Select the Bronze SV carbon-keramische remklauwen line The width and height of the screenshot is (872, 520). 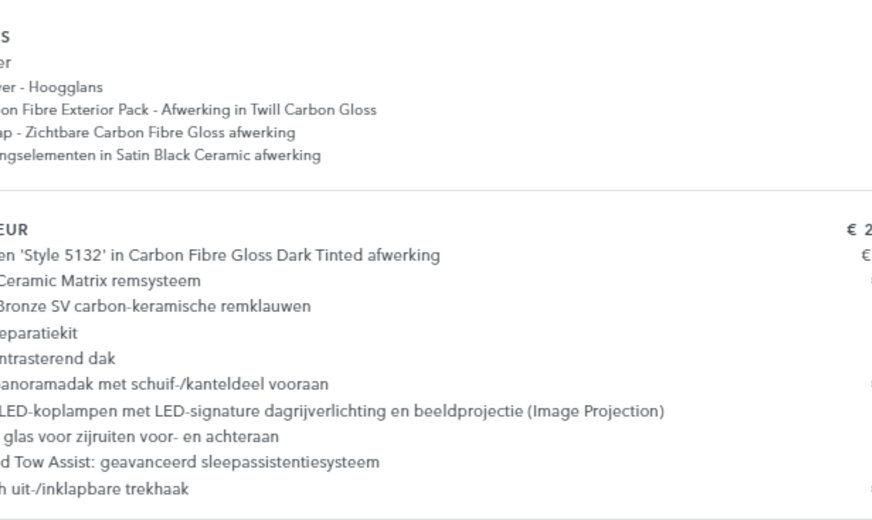pyautogui.click(x=155, y=306)
